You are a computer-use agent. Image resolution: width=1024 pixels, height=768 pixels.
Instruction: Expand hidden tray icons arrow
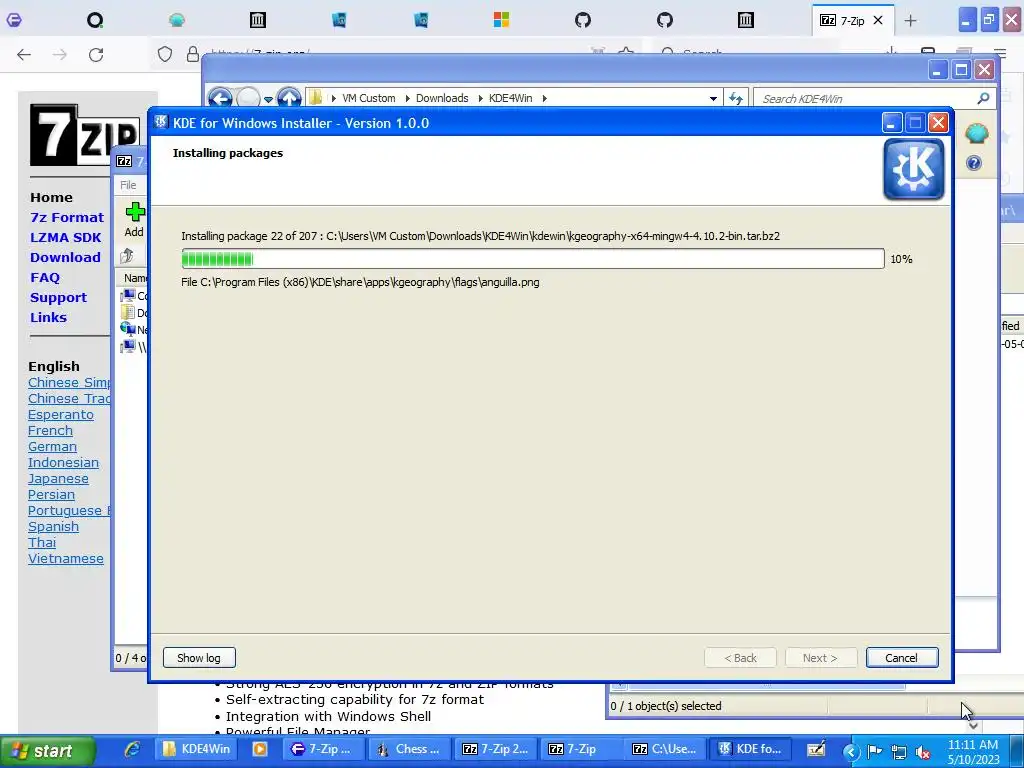coord(850,752)
